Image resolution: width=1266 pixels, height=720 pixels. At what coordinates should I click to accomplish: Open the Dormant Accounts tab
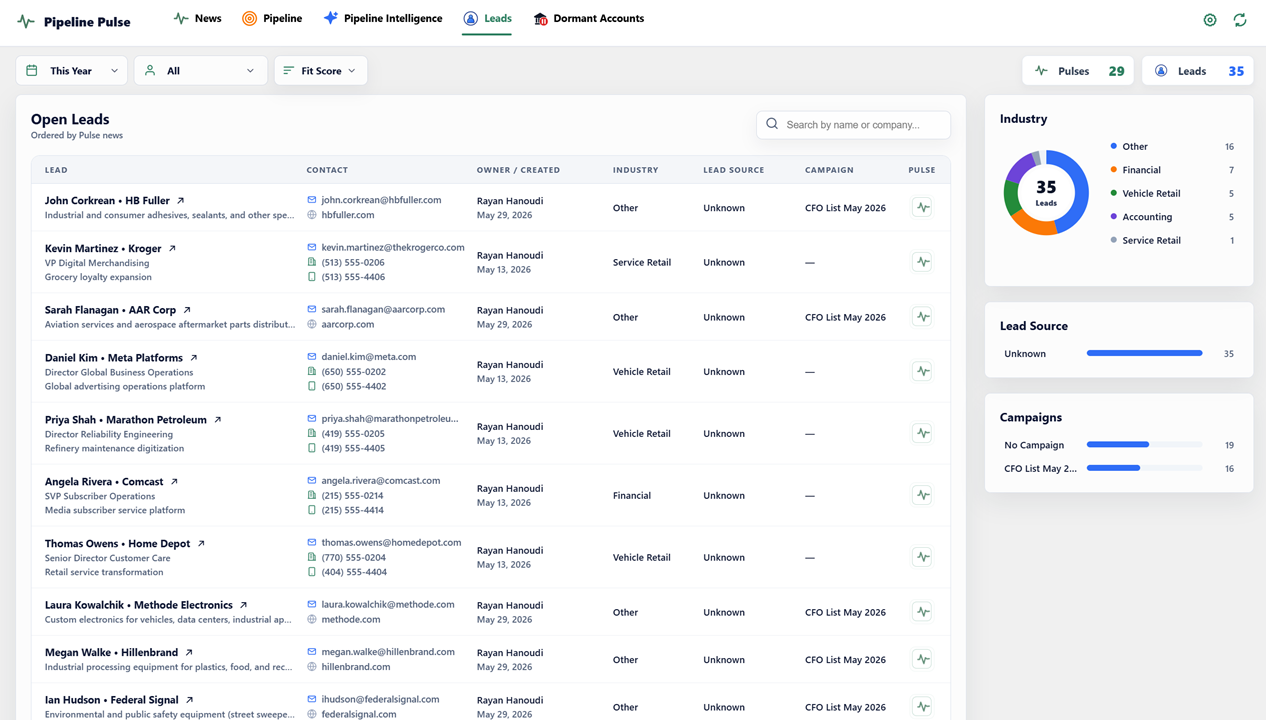[588, 18]
